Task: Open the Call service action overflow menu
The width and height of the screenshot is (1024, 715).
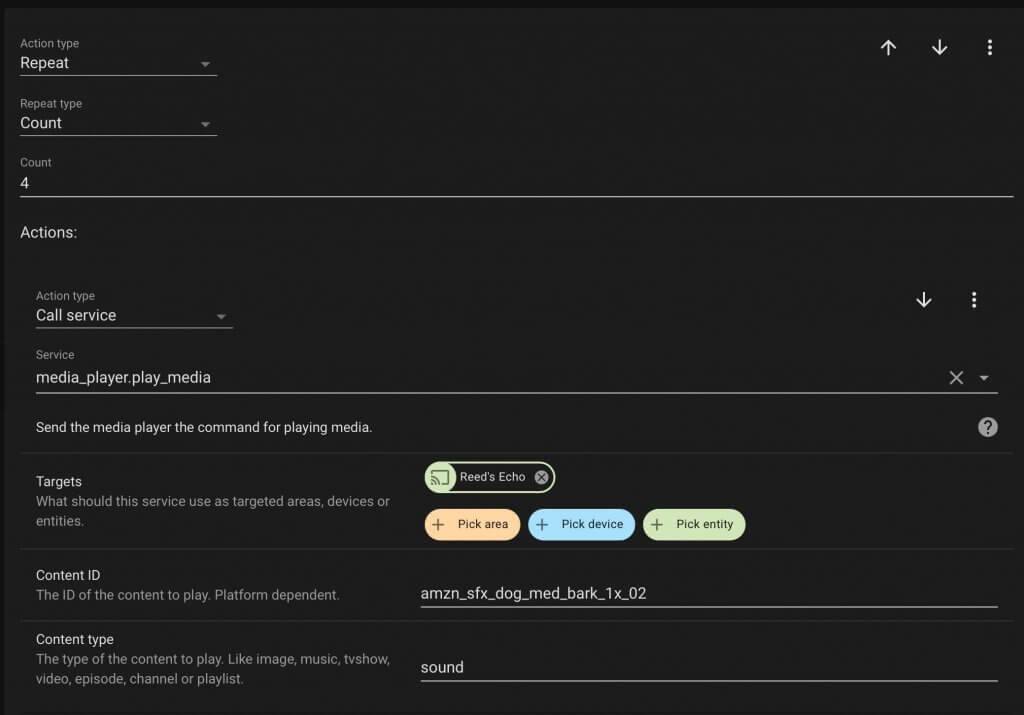Action: (x=974, y=300)
